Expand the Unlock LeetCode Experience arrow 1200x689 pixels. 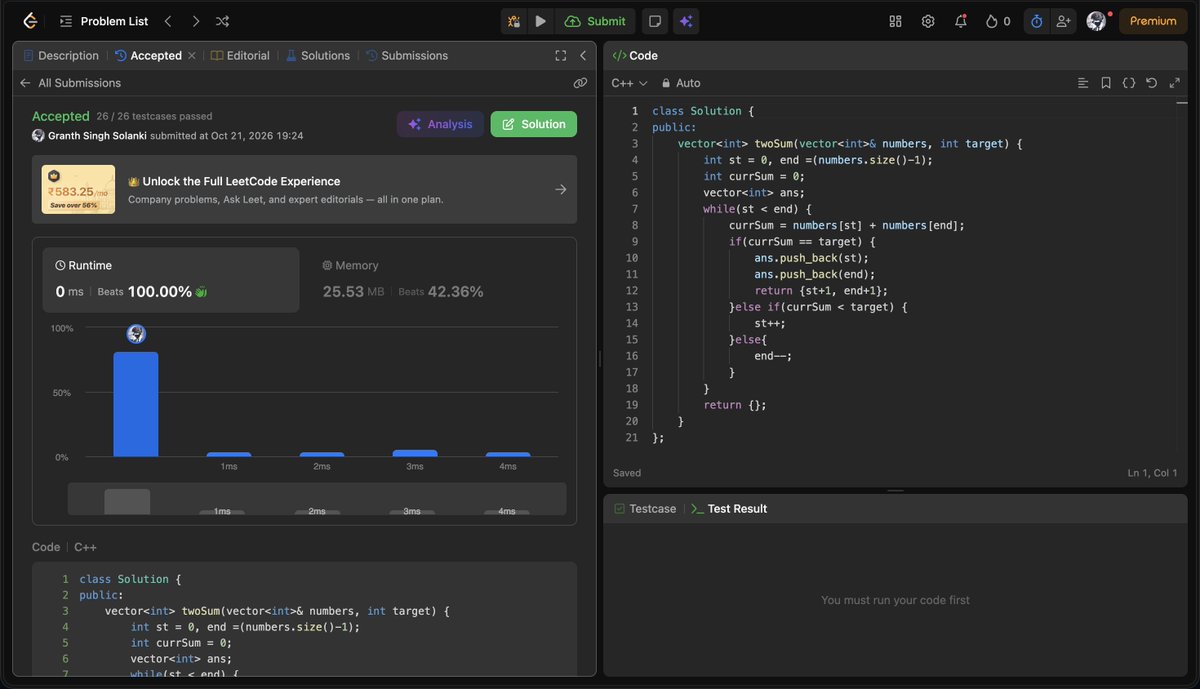(561, 189)
